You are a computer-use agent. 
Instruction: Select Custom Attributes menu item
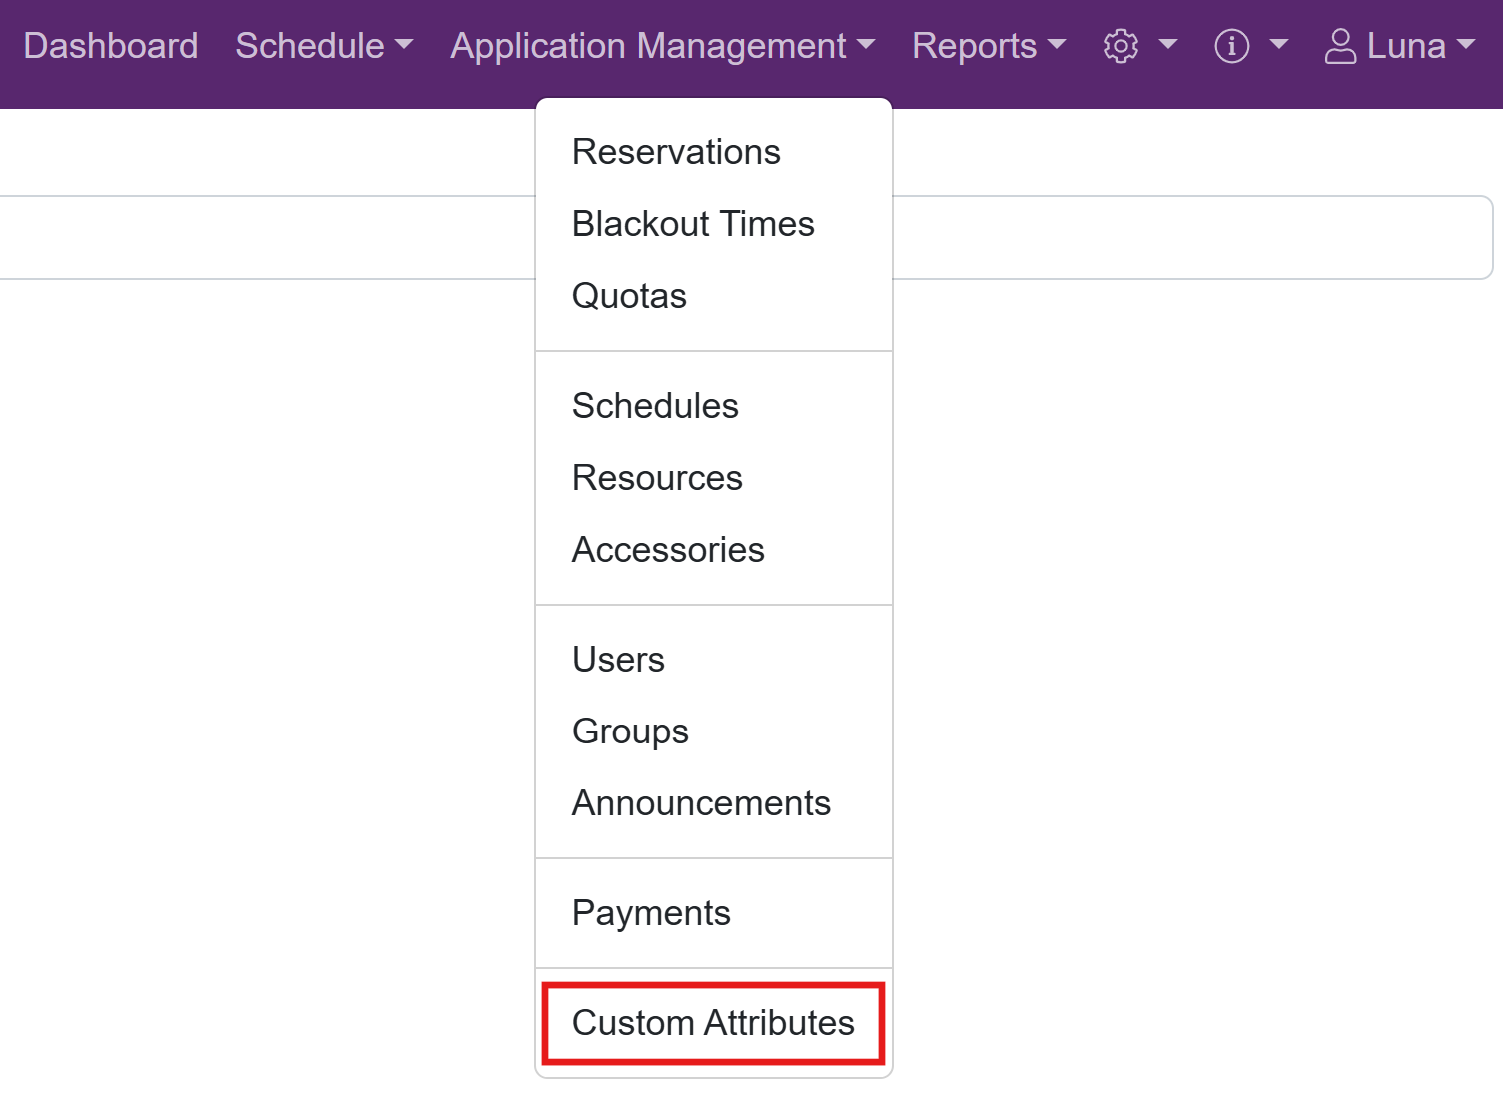(x=713, y=1023)
